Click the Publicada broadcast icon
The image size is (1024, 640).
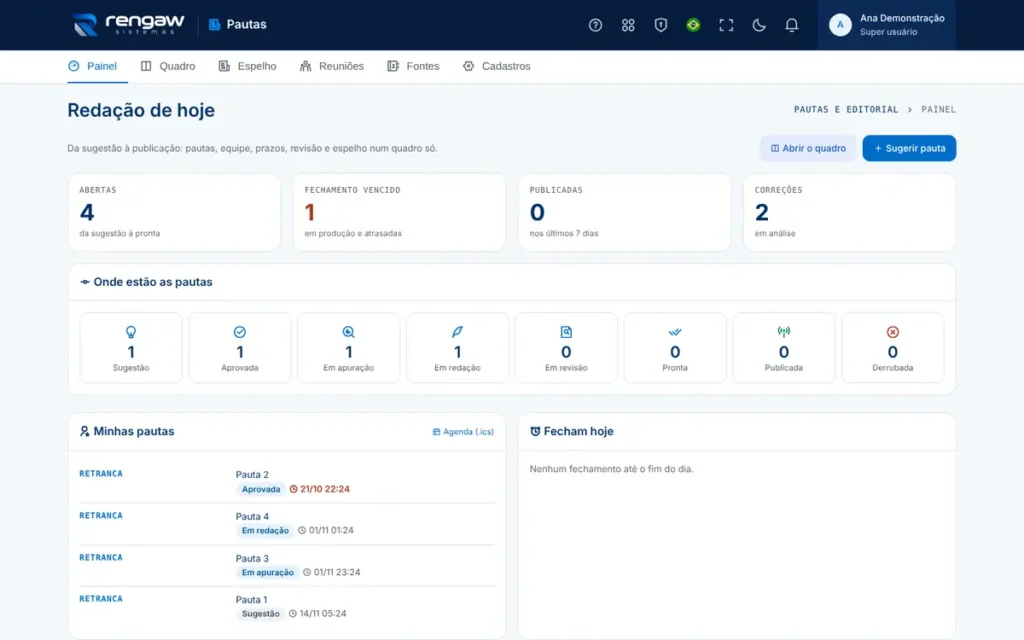[784, 332]
